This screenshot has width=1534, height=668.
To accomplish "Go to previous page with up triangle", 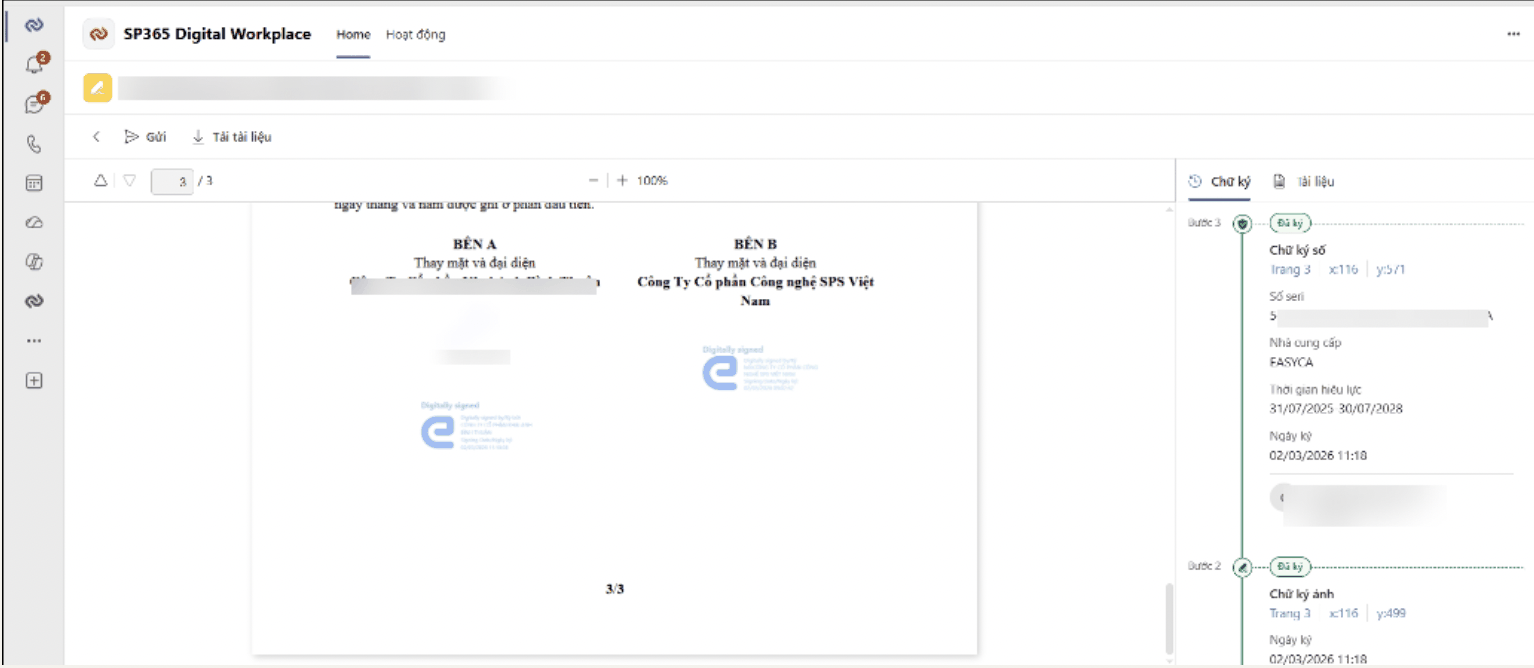I will tap(100, 181).
